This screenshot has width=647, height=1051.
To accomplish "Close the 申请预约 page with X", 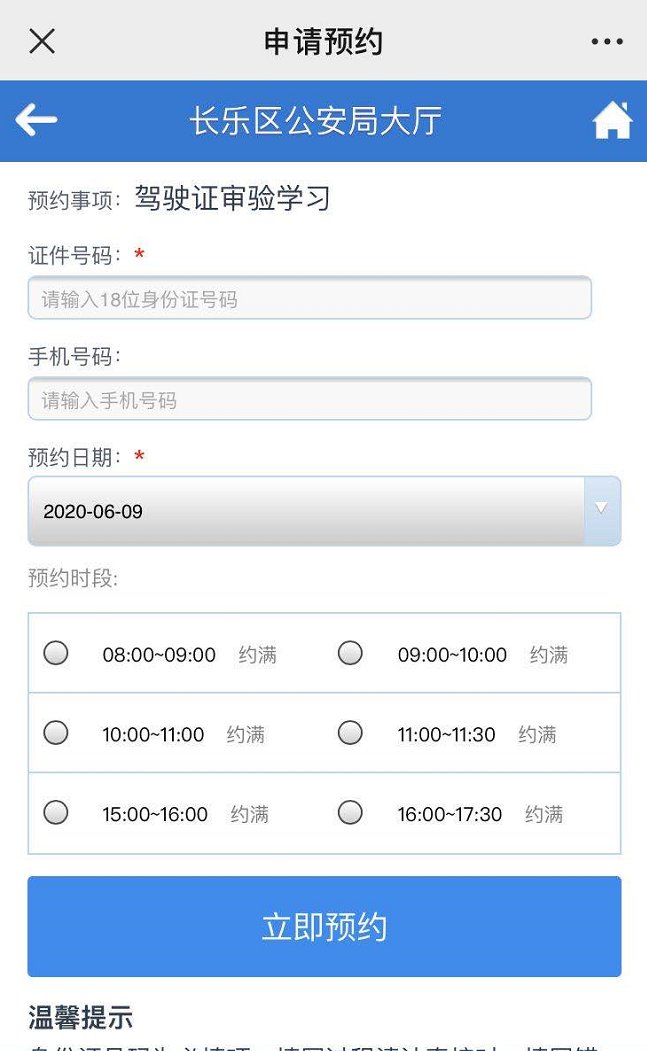I will coord(42,41).
